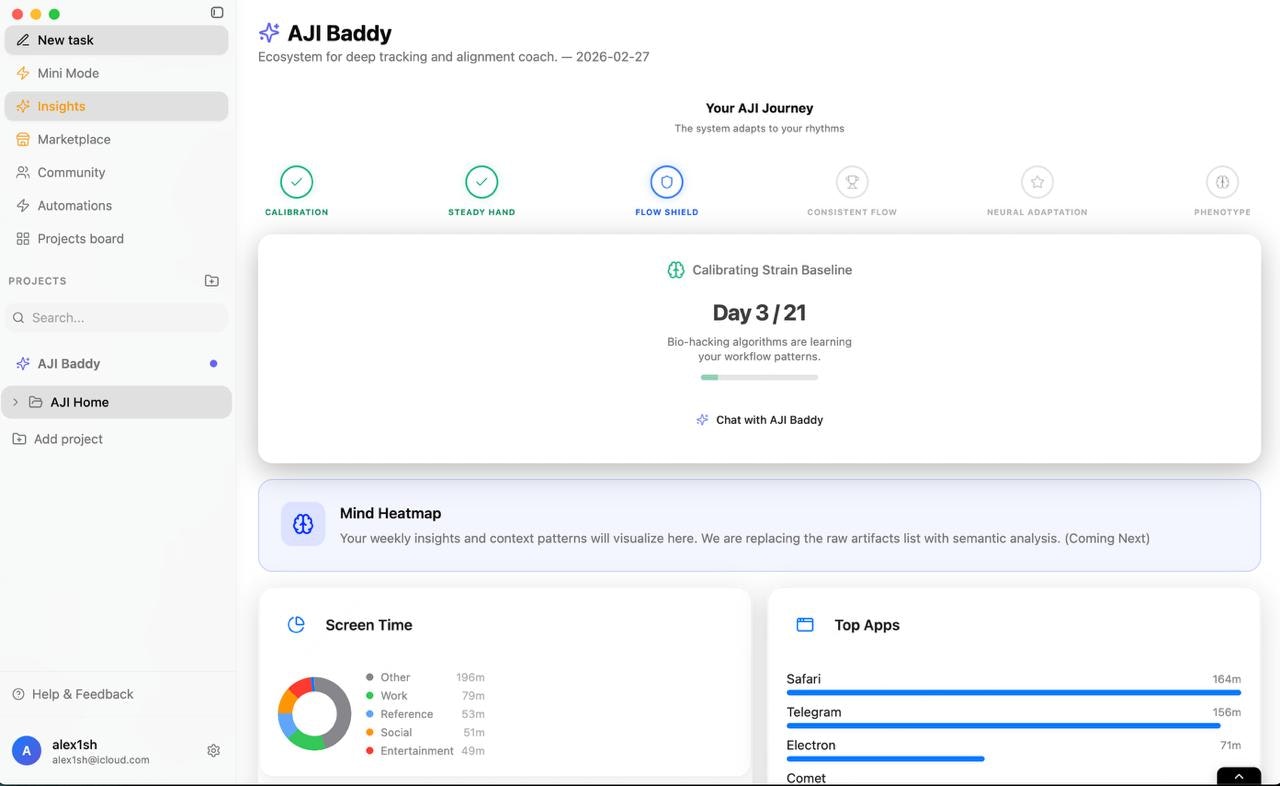1280x786 pixels.
Task: Click the Top Apps window icon
Action: 805,625
